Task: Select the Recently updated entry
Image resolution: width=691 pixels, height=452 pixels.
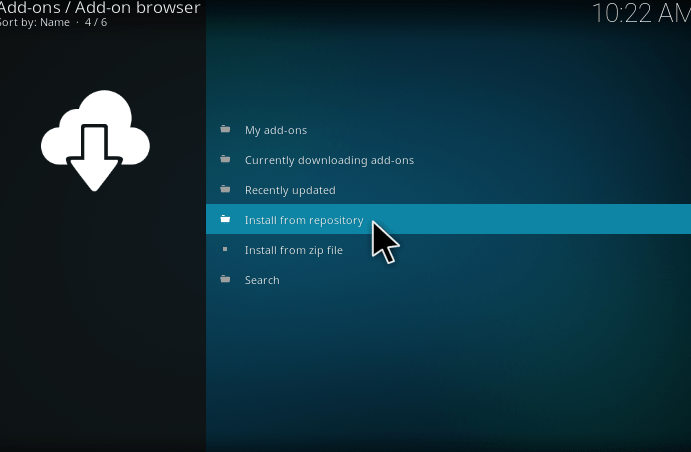Action: [448, 190]
